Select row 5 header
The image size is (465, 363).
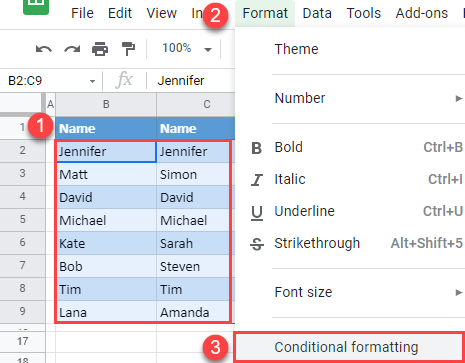point(22,220)
